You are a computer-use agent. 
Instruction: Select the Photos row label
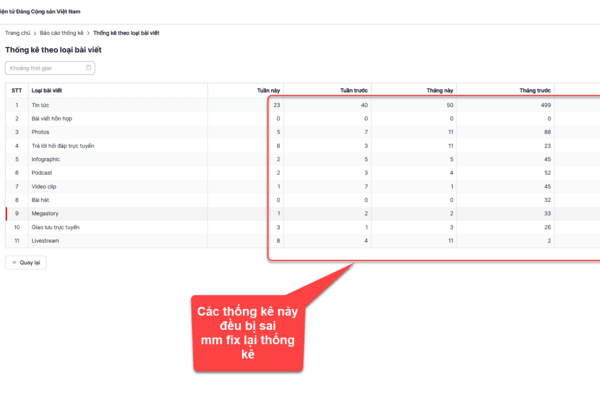(40, 132)
